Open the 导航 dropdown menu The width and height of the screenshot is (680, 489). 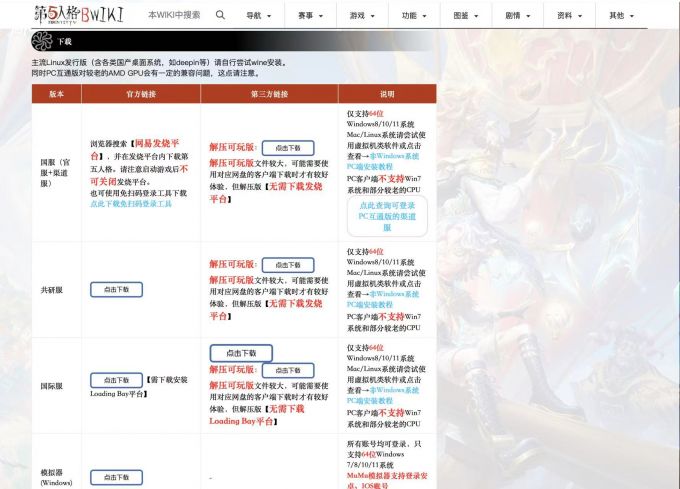258,16
